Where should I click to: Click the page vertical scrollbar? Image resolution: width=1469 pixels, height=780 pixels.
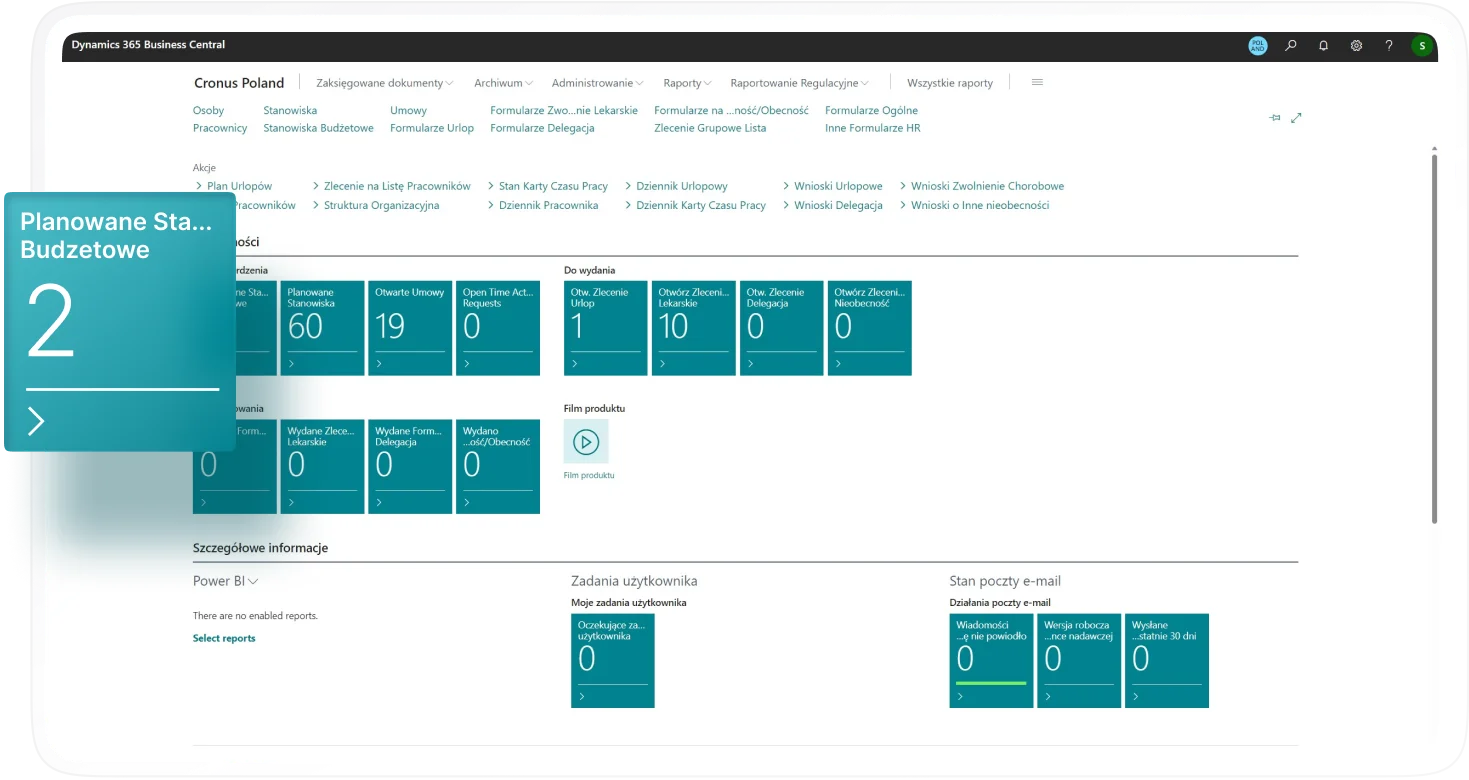[x=1434, y=340]
